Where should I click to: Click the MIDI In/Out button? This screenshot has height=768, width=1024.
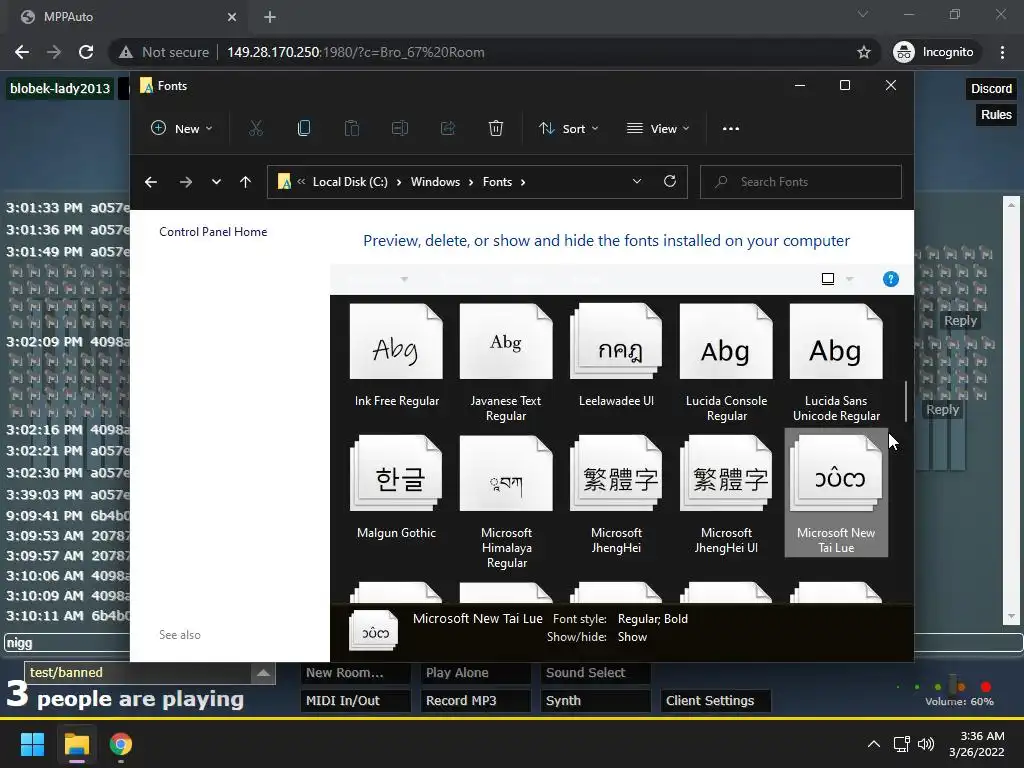[356, 701]
